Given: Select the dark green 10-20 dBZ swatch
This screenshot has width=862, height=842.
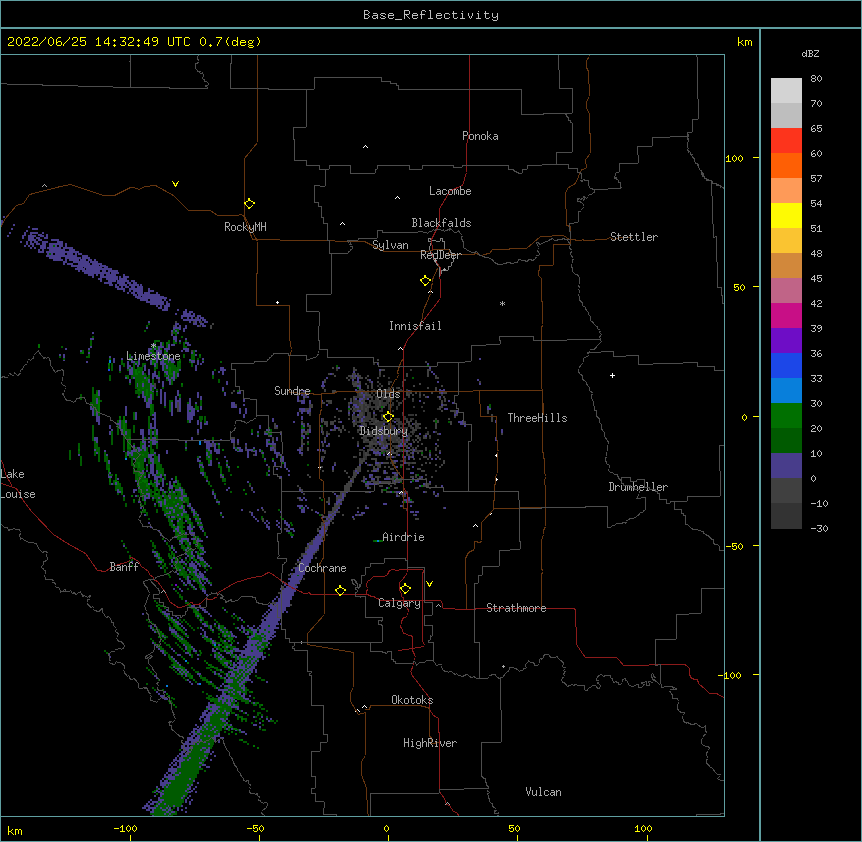Looking at the screenshot, I should point(786,441).
